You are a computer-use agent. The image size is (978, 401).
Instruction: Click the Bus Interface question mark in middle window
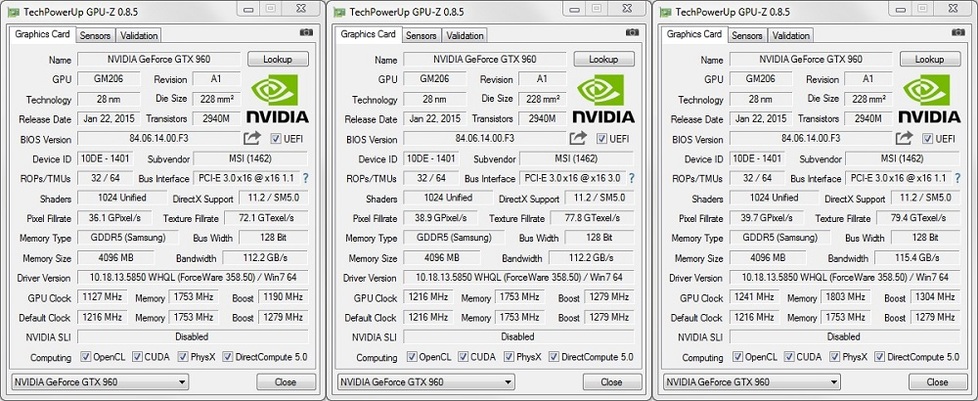[x=632, y=178]
